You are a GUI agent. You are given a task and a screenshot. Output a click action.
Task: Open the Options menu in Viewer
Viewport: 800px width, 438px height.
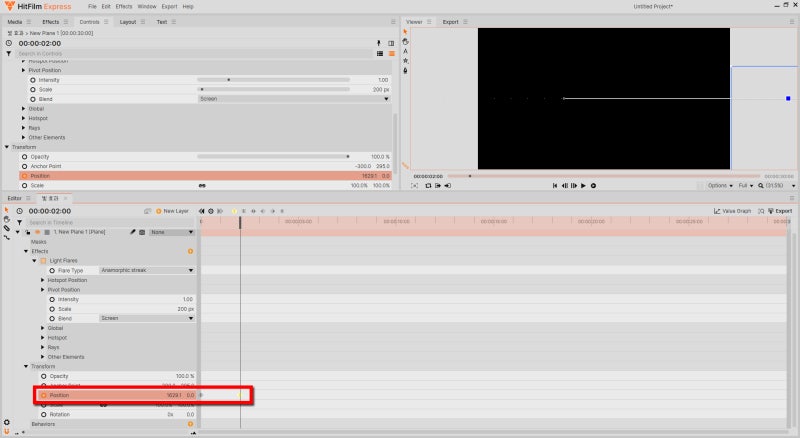coord(720,186)
